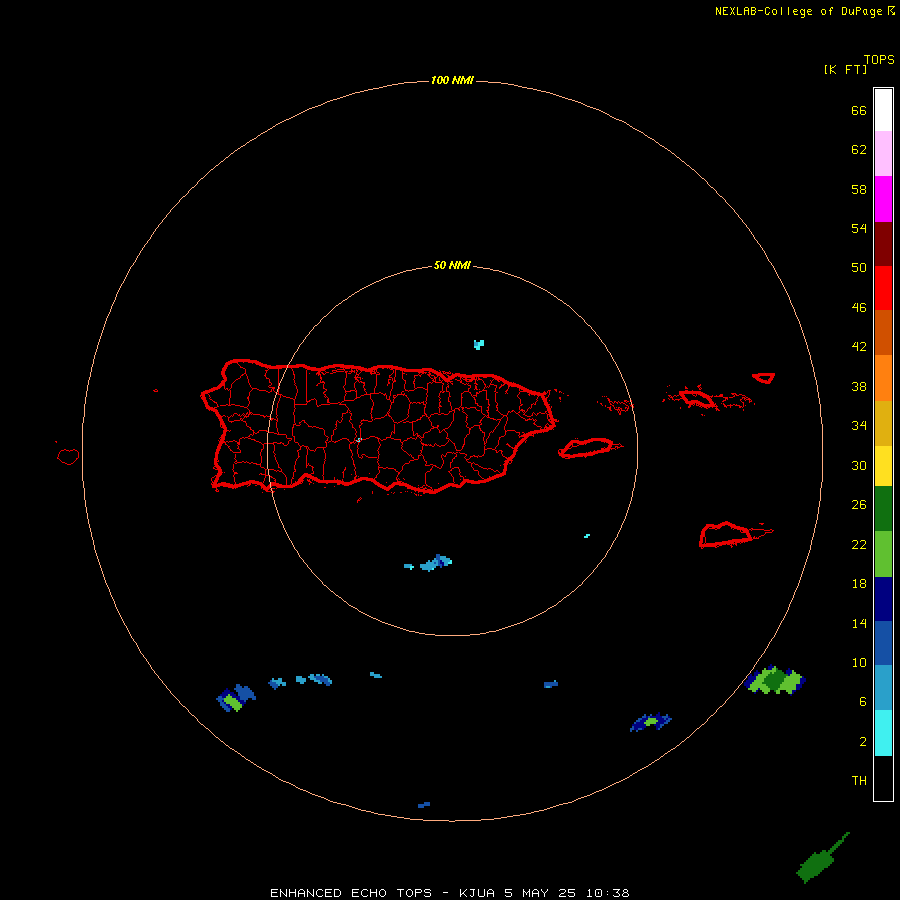Click the 38 legend value
The width and height of the screenshot is (900, 900).
(x=859, y=386)
